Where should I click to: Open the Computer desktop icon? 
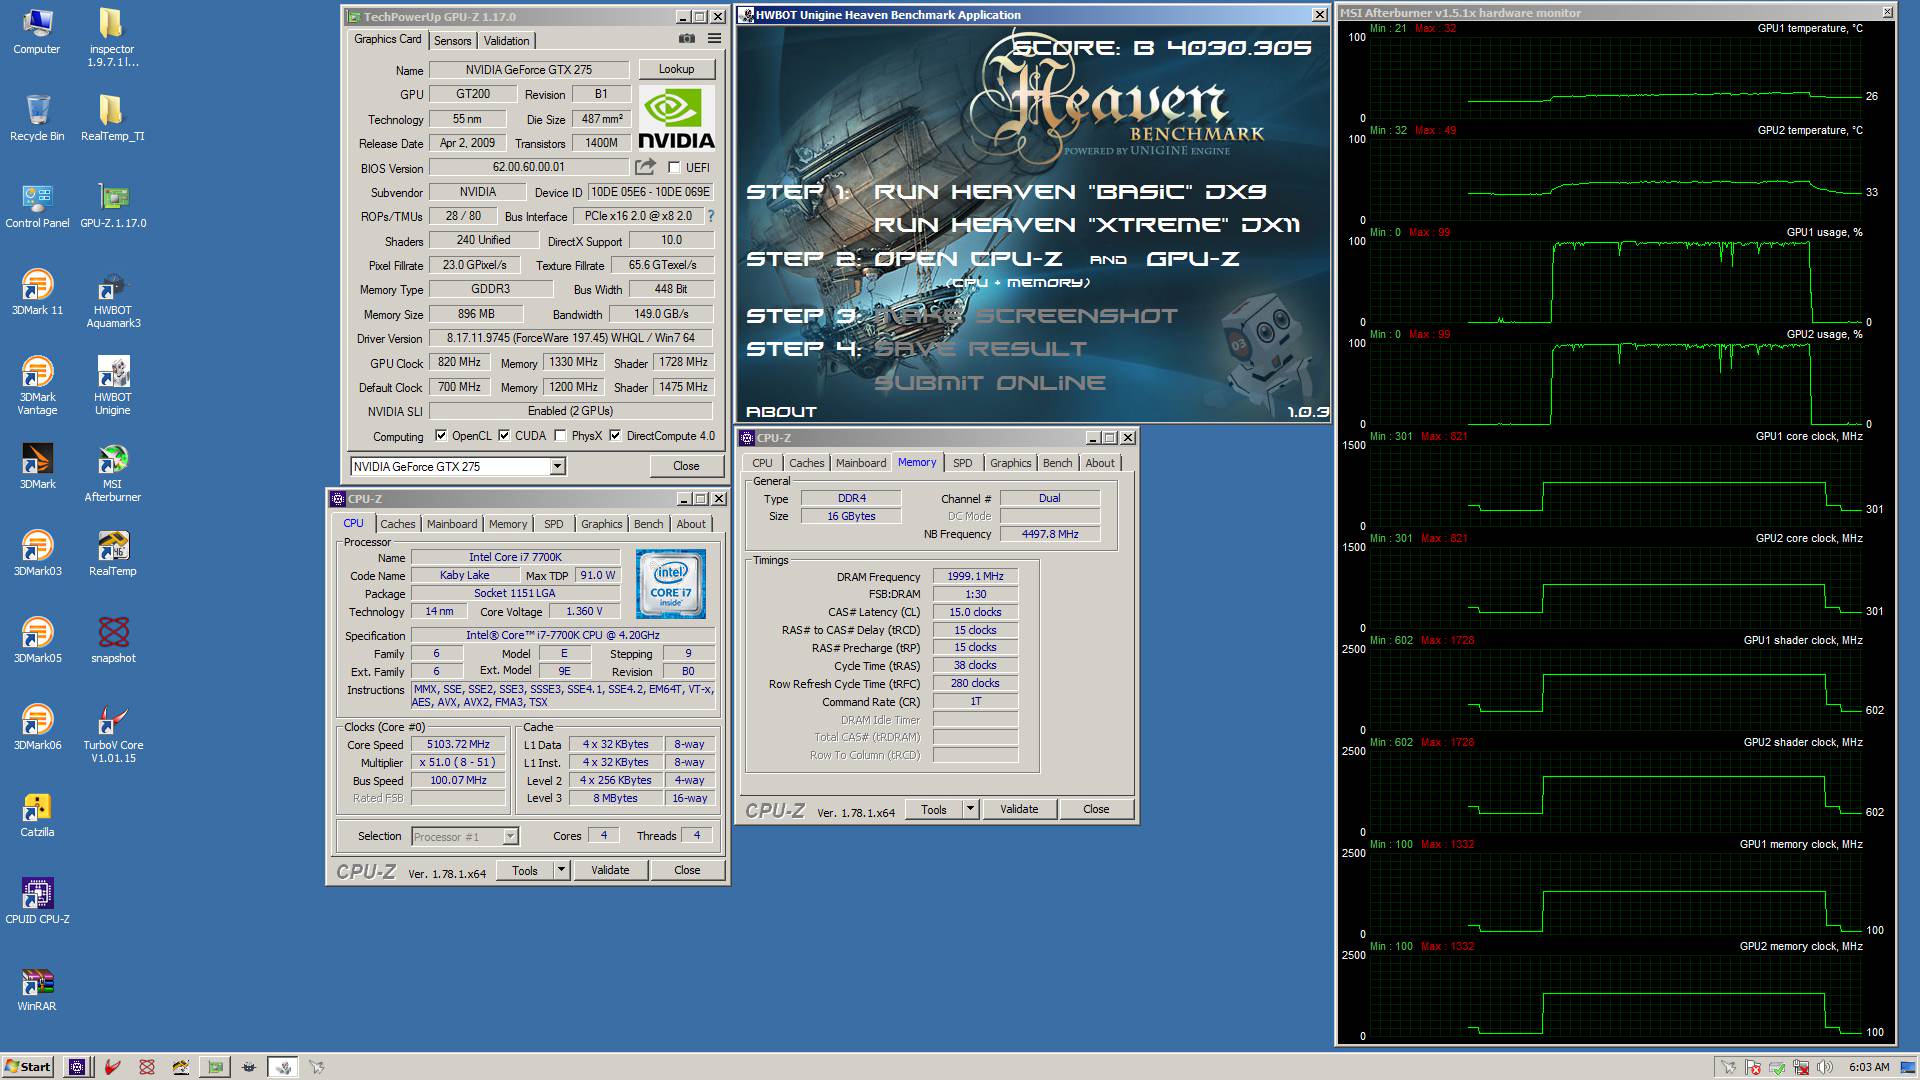pyautogui.click(x=37, y=32)
